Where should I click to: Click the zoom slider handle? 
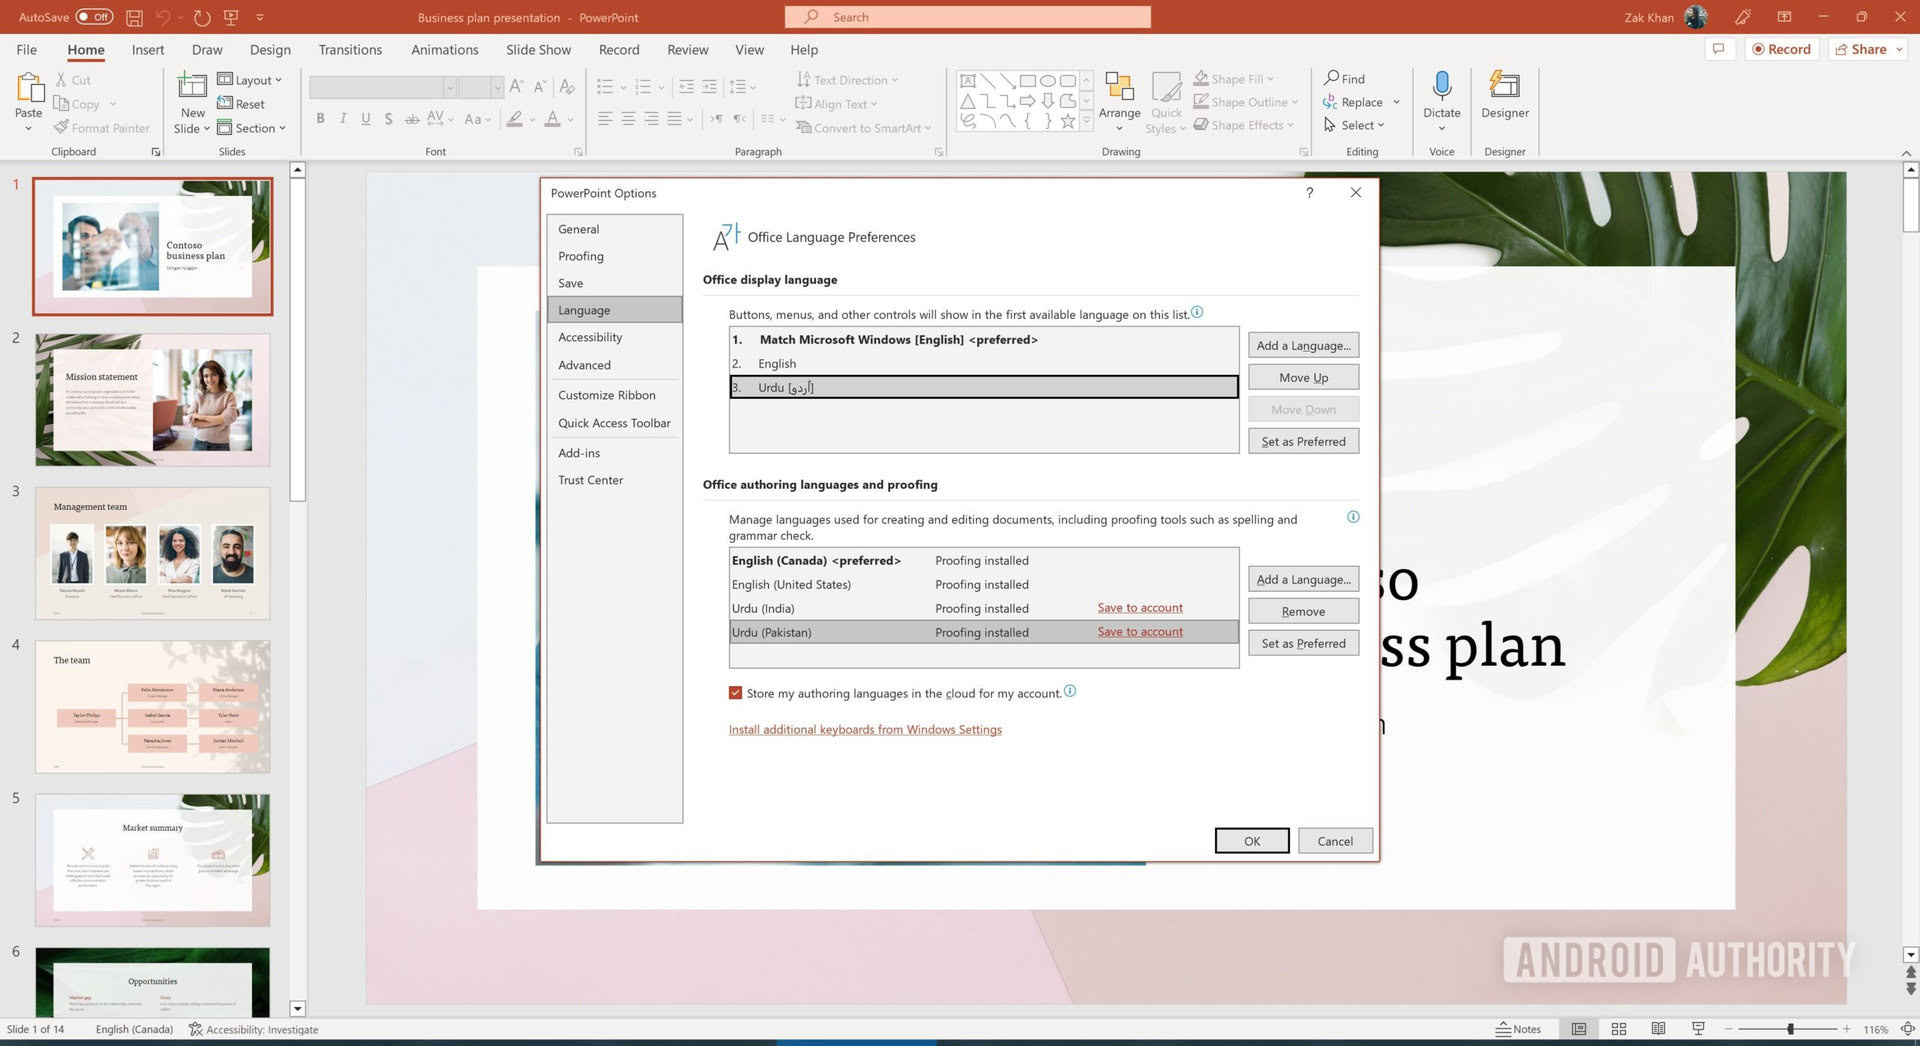pos(1790,1029)
